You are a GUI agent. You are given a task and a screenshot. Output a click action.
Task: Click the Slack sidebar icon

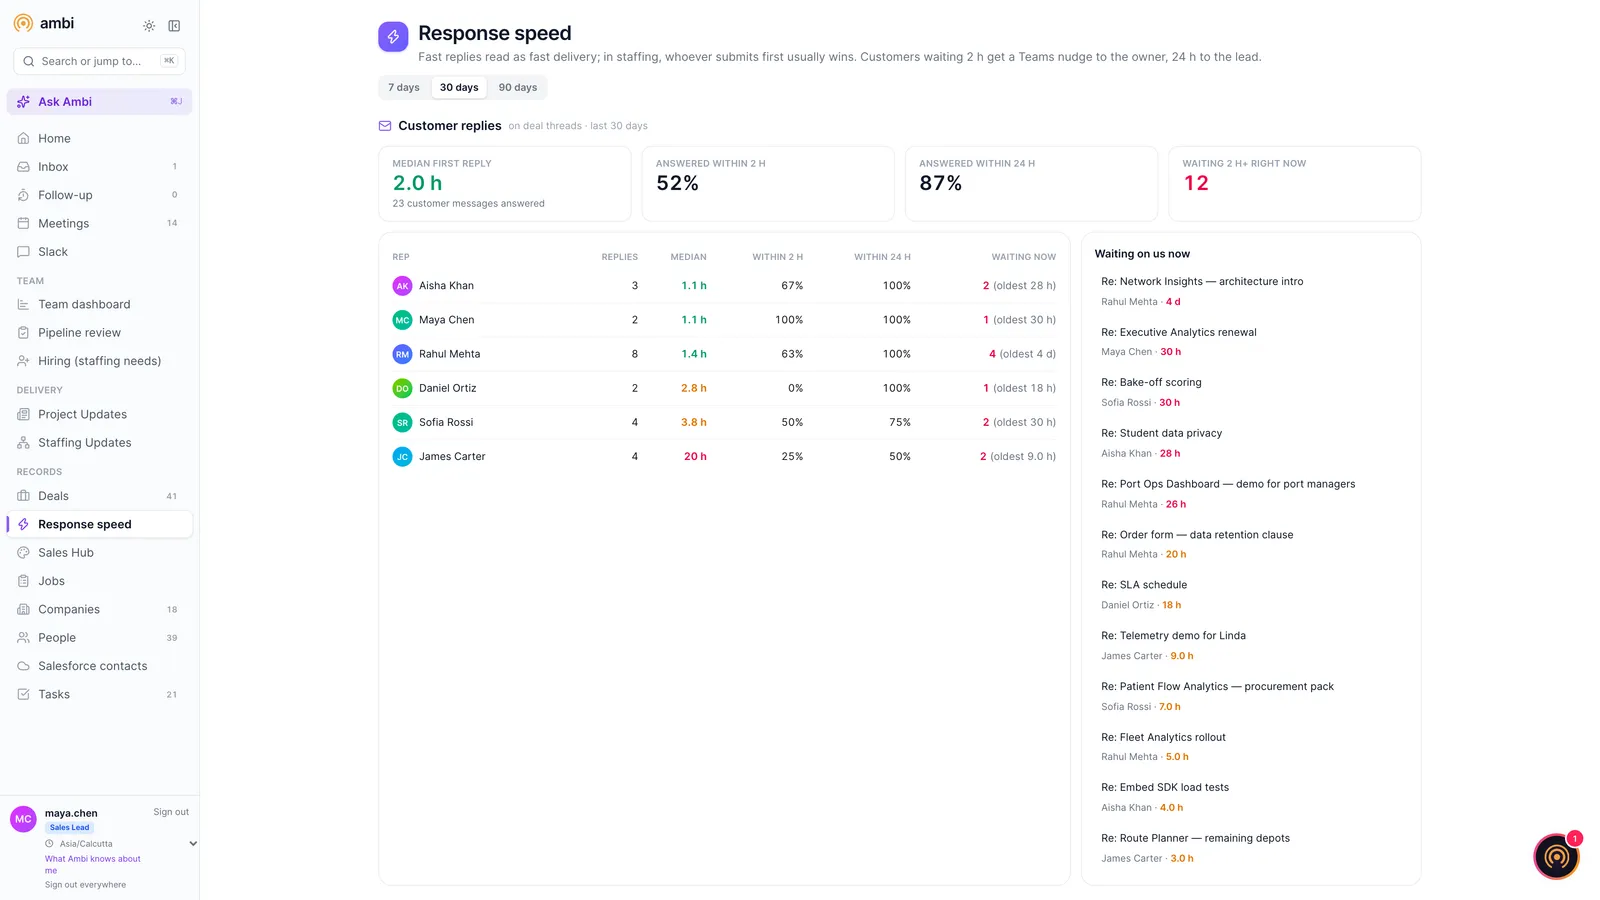(x=23, y=252)
